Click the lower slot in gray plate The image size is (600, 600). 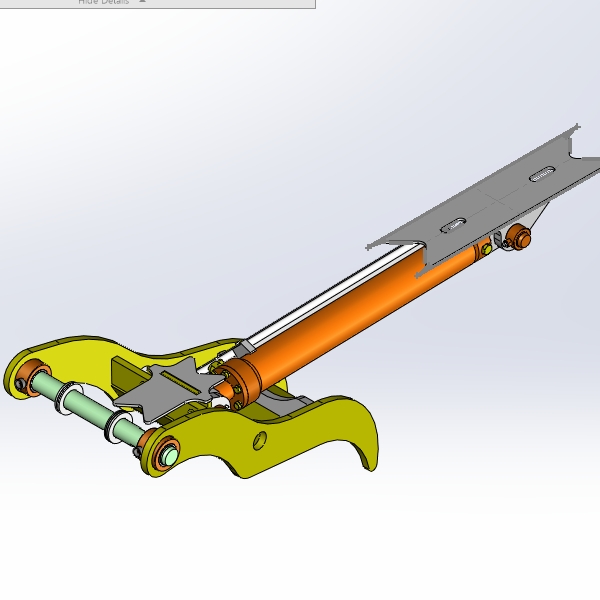[x=452, y=224]
